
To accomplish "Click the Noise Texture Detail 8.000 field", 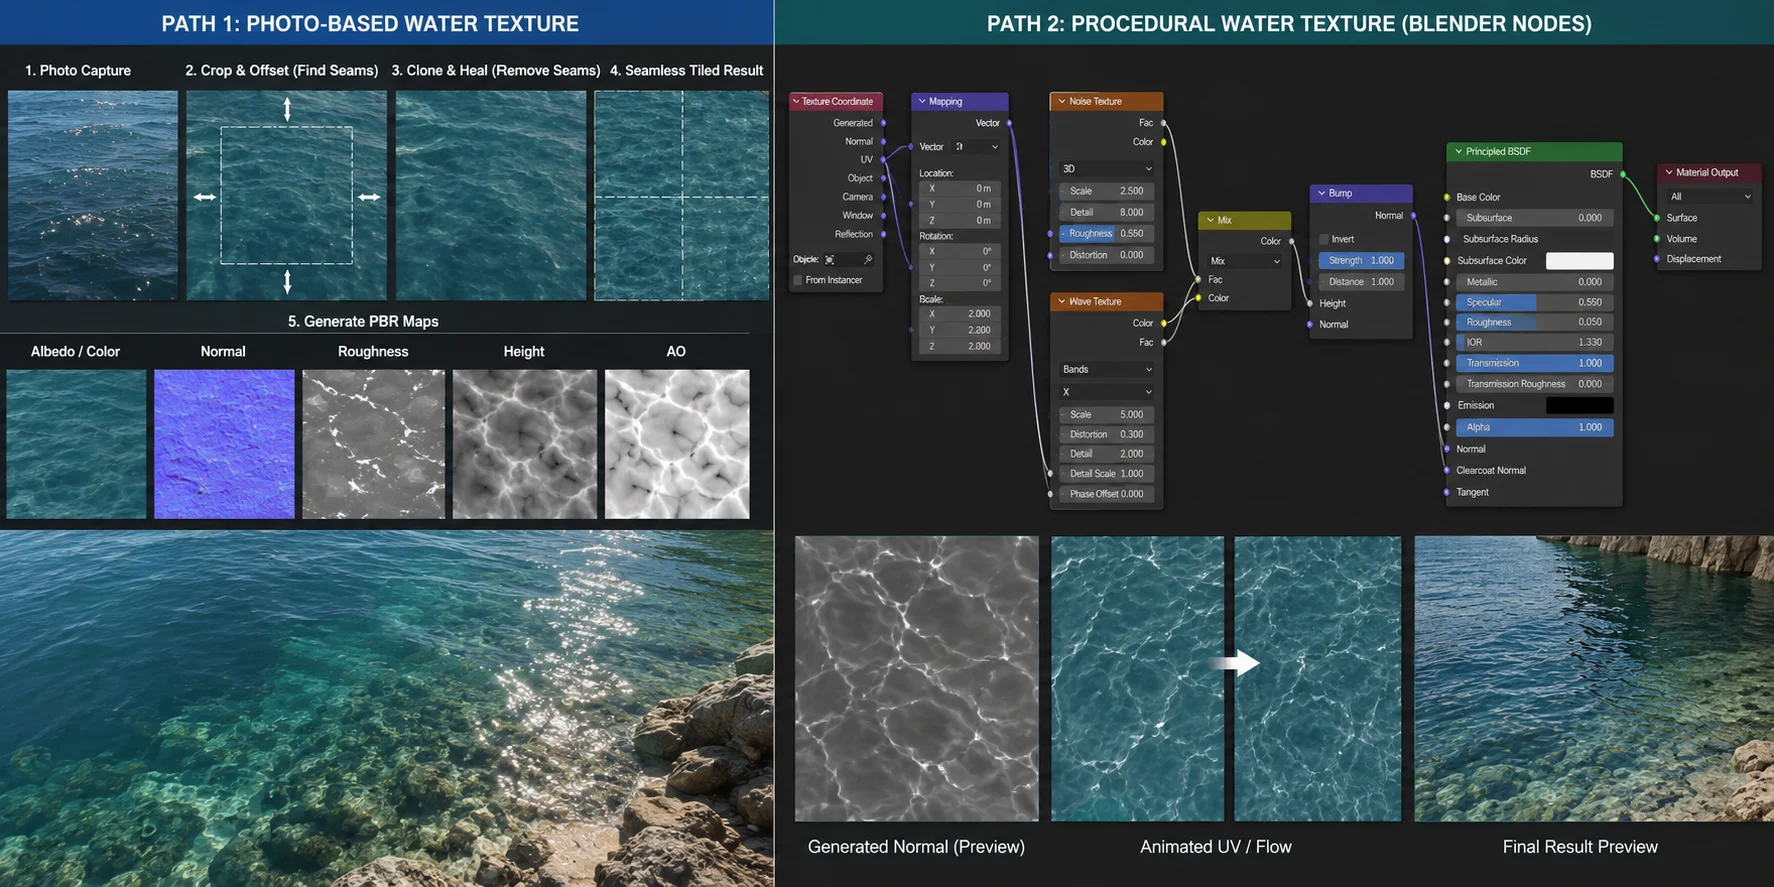I will coord(1107,212).
